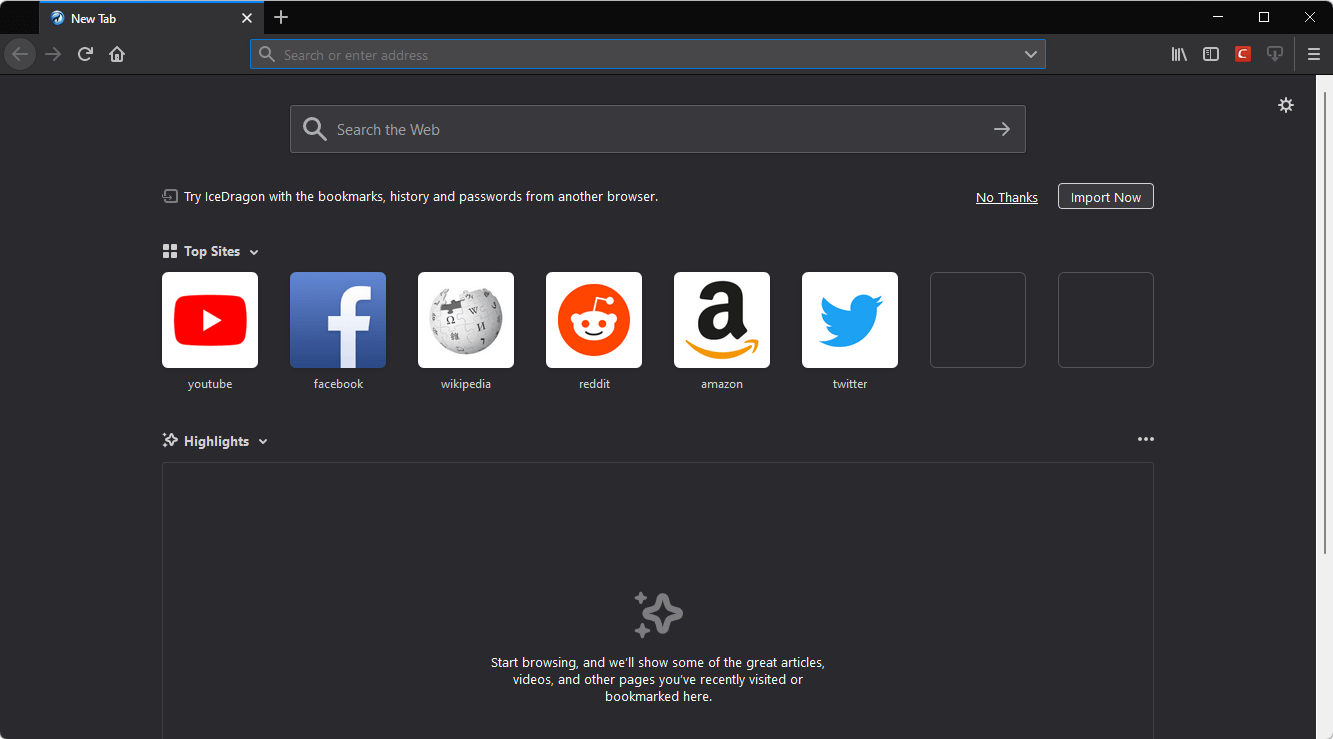Viewport: 1333px width, 739px height.
Task: Open the media downloader icon
Action: (1275, 54)
